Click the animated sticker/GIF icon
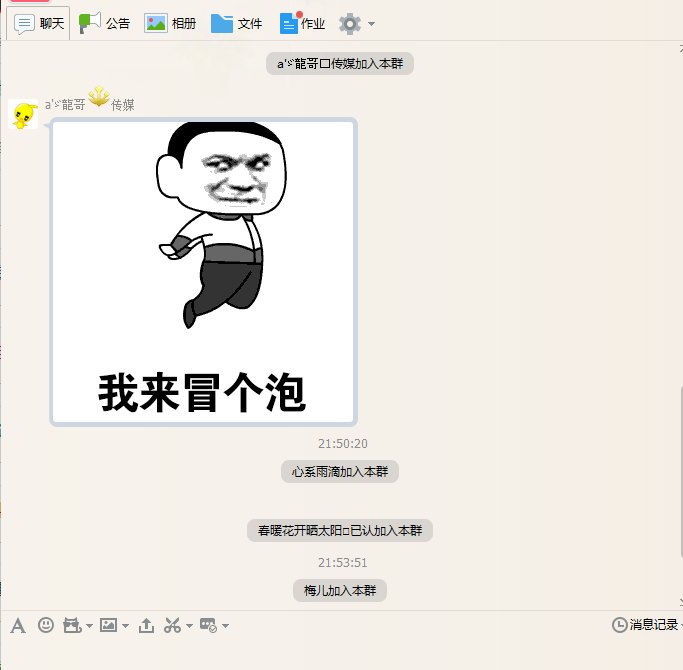Screen dimensions: 683x670 [x=72, y=625]
